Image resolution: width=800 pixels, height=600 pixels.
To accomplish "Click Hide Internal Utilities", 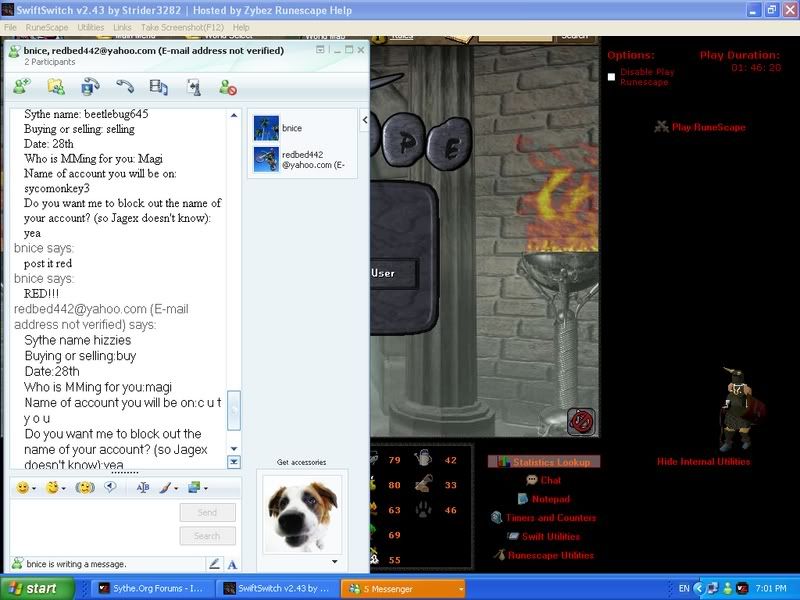I will (704, 462).
